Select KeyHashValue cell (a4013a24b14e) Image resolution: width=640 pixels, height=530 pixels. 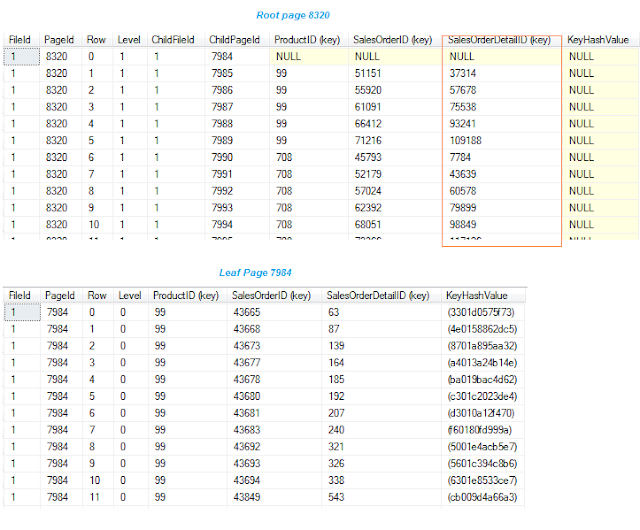click(x=484, y=363)
